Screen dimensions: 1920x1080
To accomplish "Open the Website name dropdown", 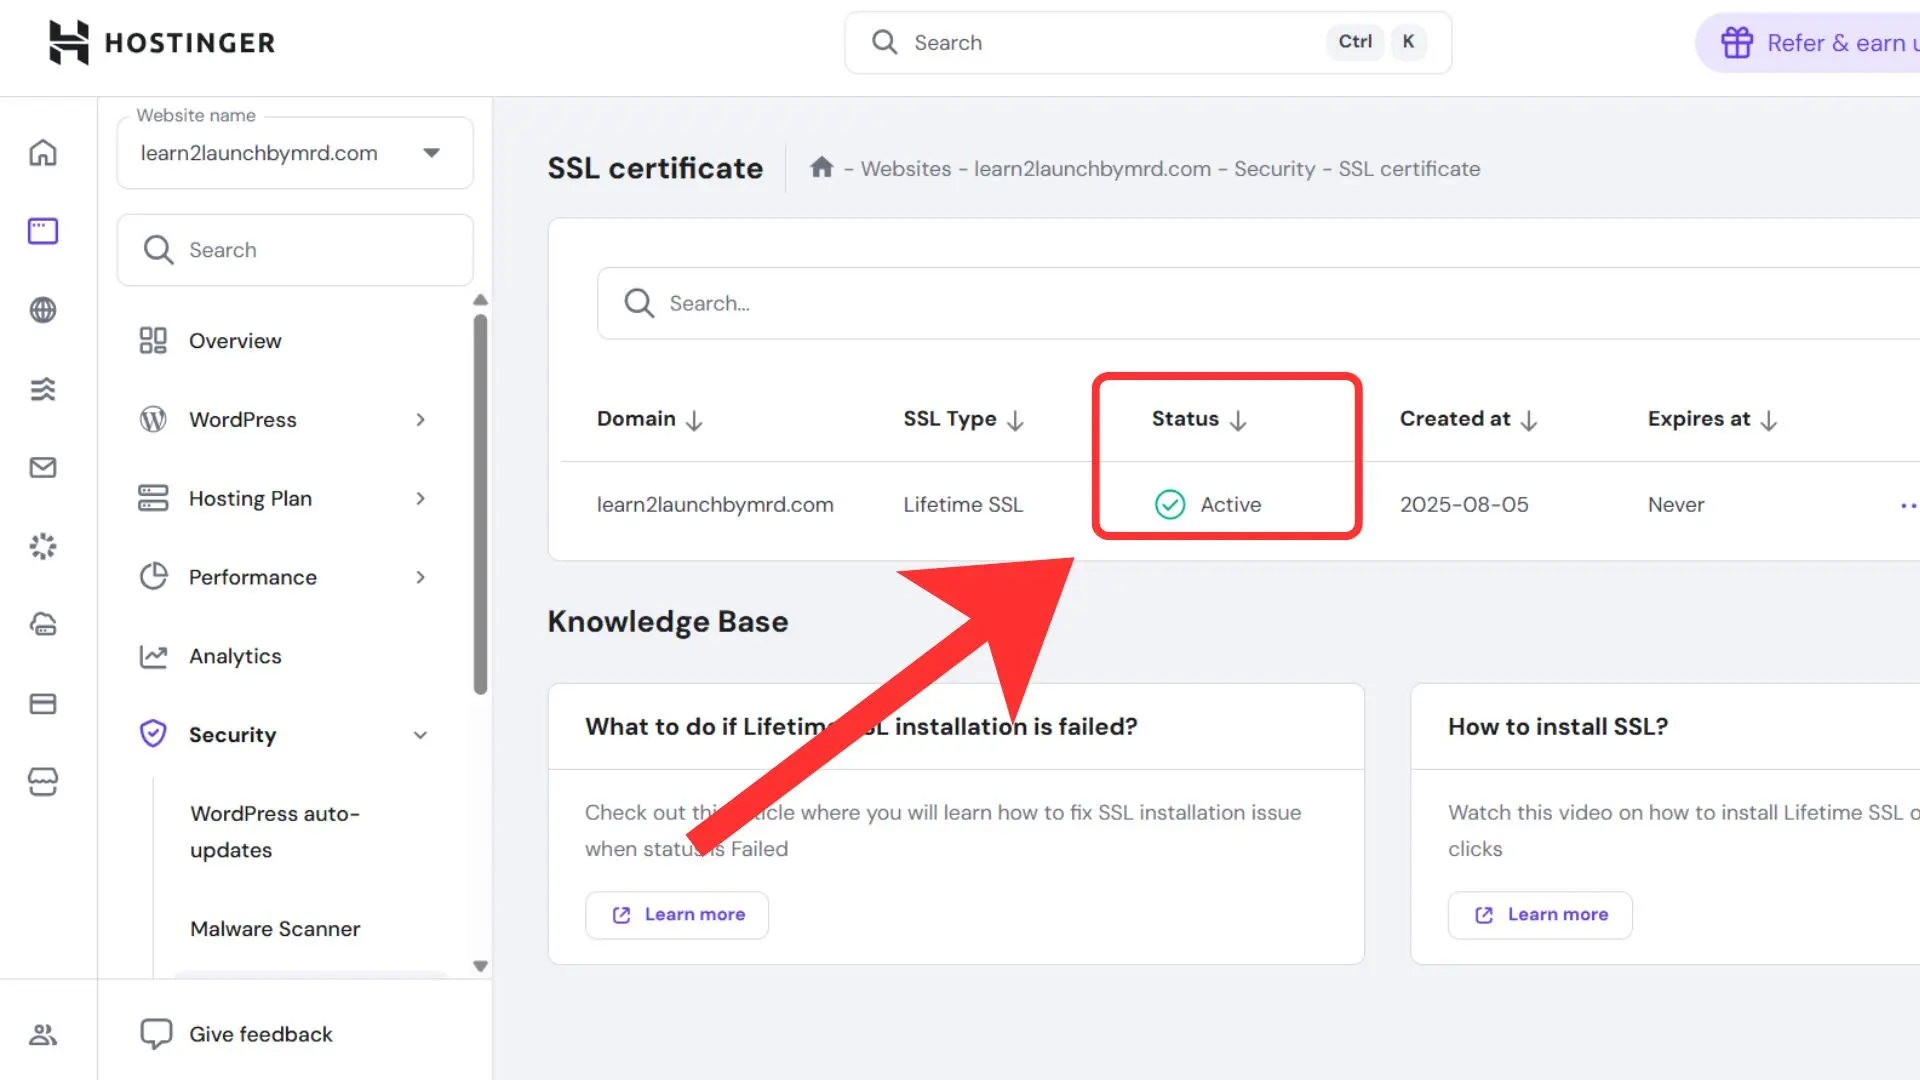I will 295,153.
